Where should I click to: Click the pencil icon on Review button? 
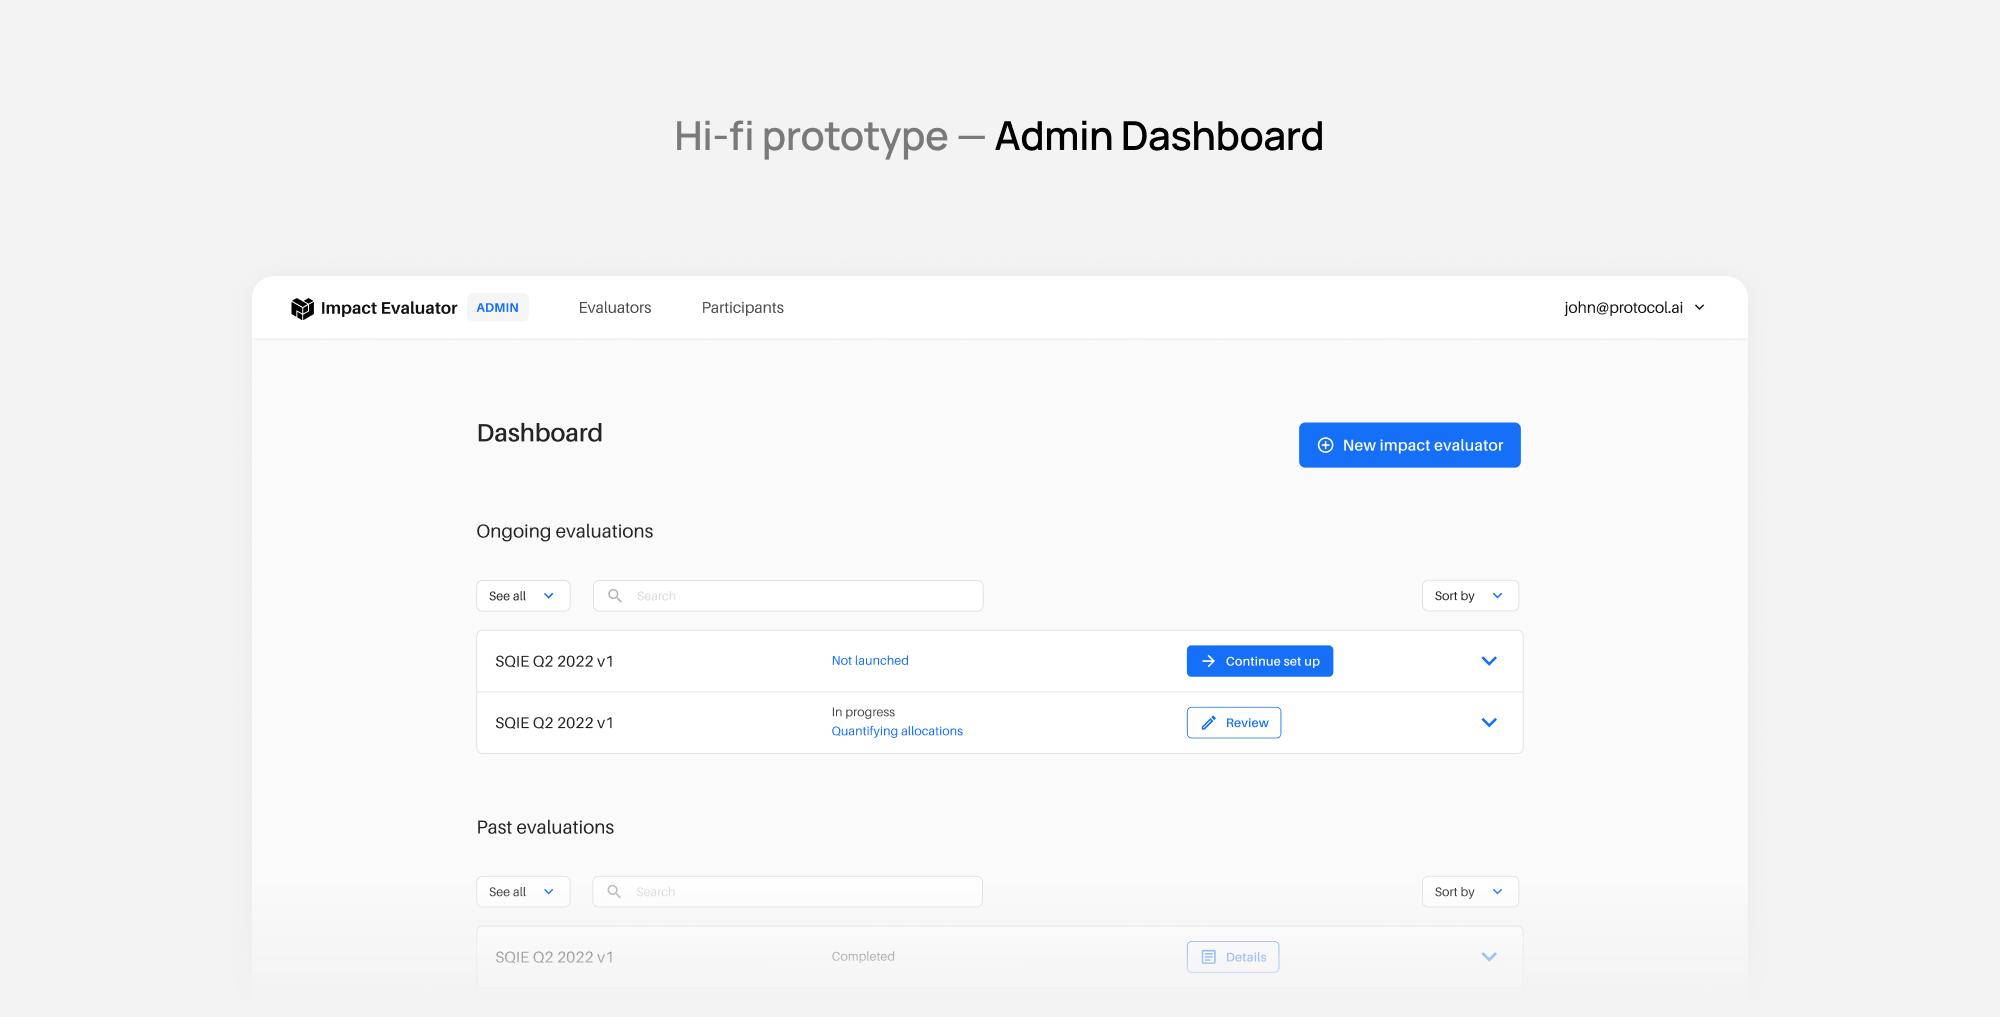coord(1208,723)
